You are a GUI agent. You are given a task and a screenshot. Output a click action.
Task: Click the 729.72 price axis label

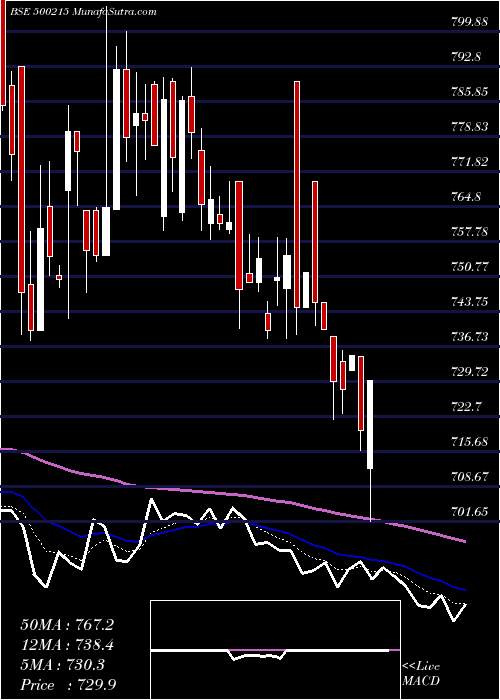(x=469, y=371)
